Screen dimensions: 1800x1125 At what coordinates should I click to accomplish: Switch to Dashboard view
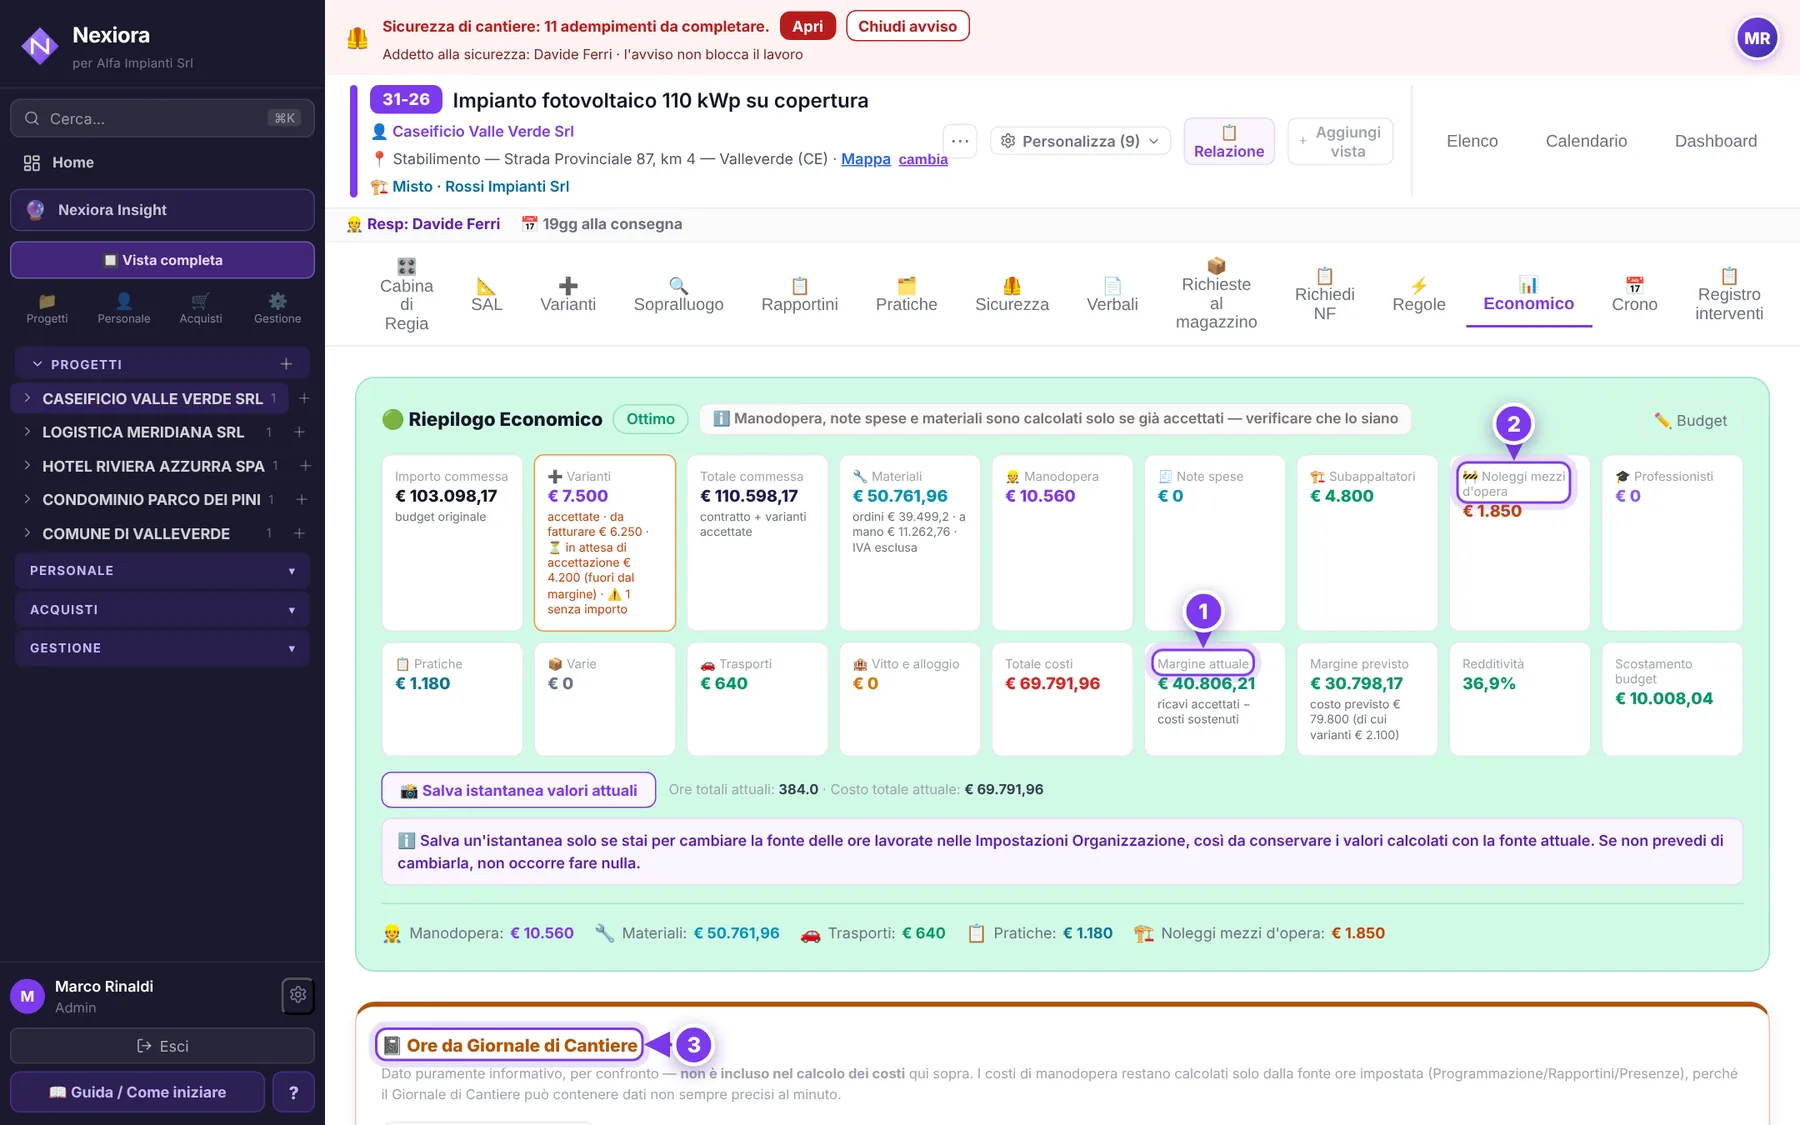pyautogui.click(x=1716, y=141)
